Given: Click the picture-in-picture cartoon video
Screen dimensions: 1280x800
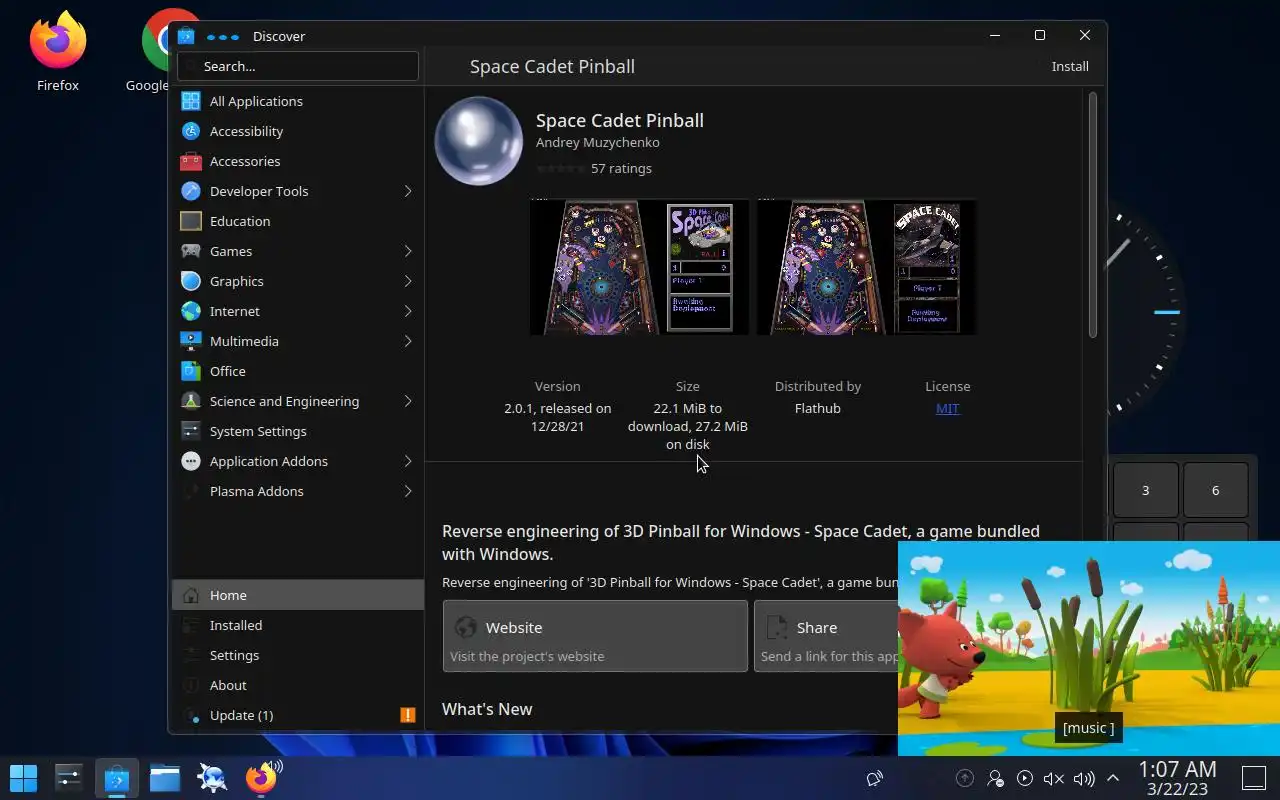Looking at the screenshot, I should [1089, 648].
